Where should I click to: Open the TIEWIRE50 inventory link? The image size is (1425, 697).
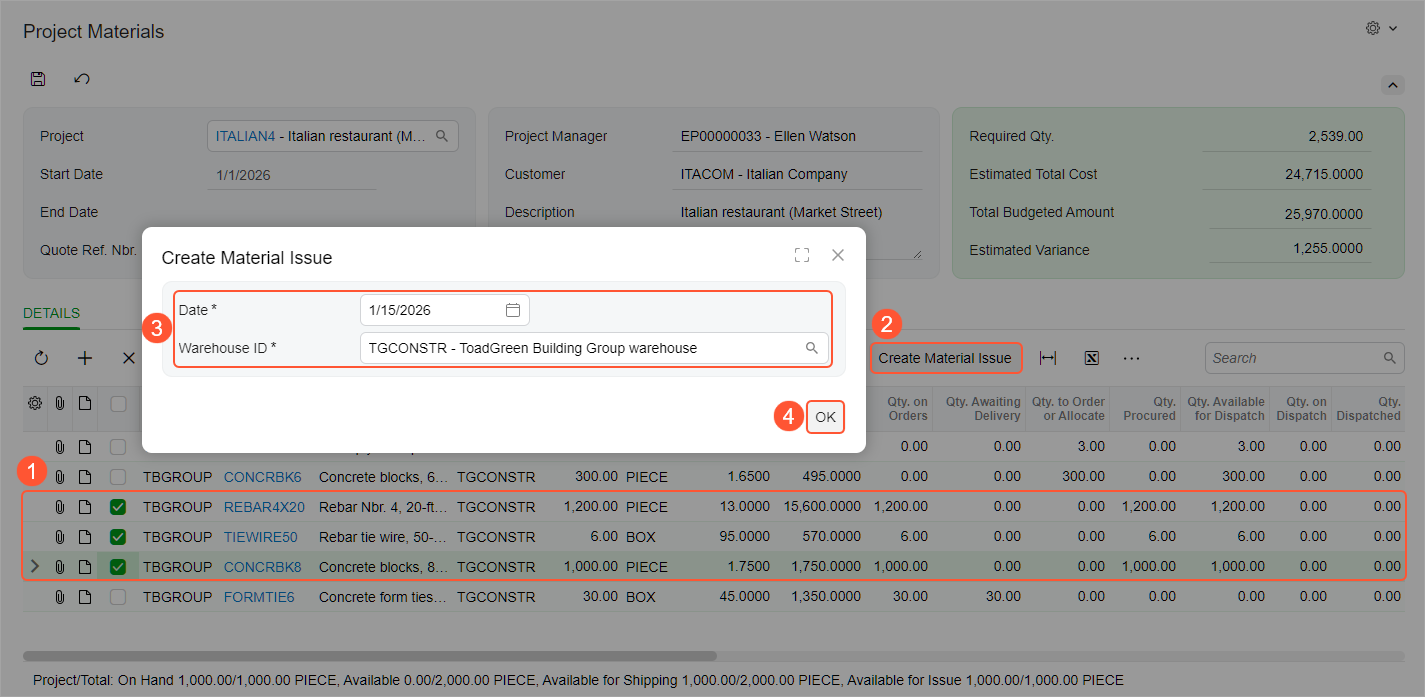[261, 537]
